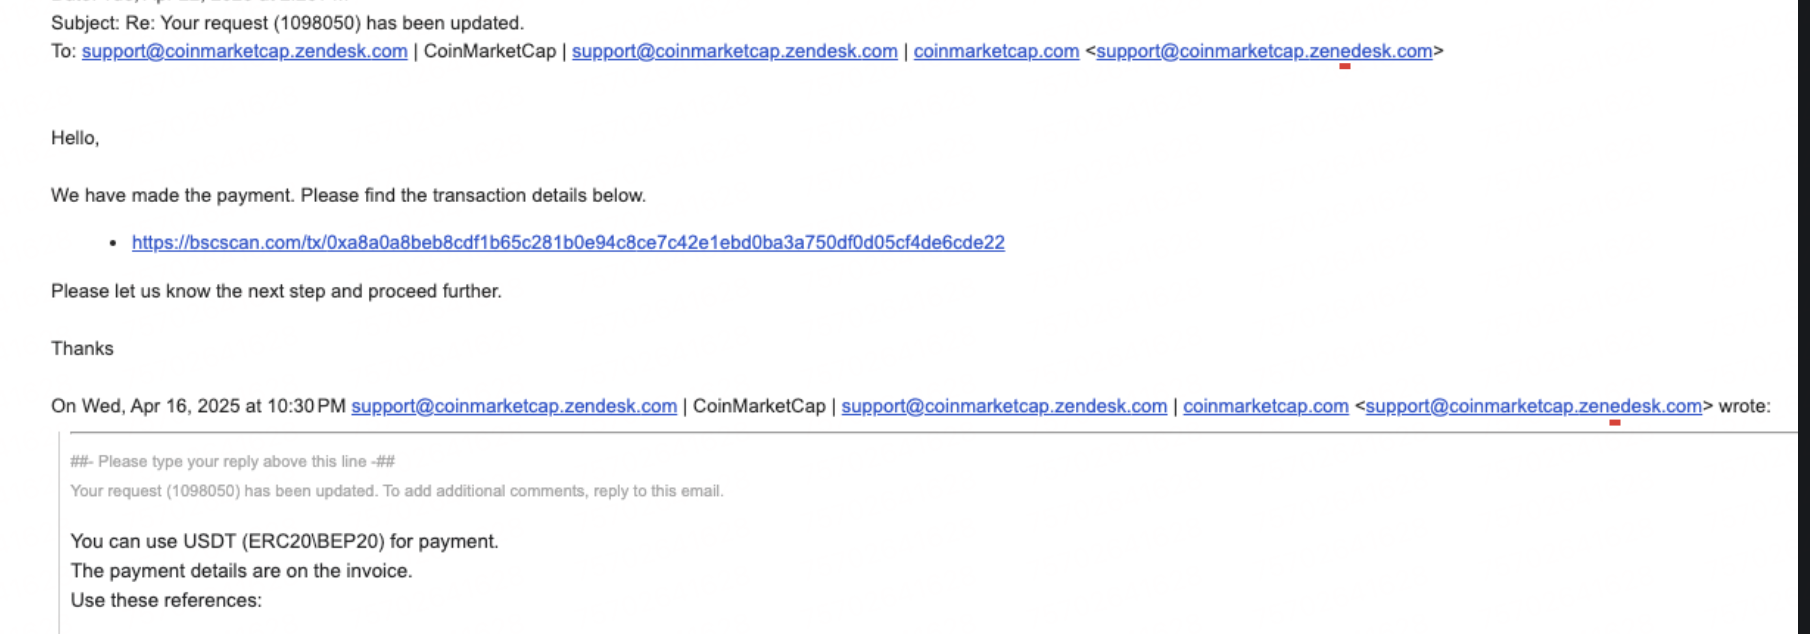
Task: Click zendesk support address right after "10:30 PM"
Action: click(514, 406)
